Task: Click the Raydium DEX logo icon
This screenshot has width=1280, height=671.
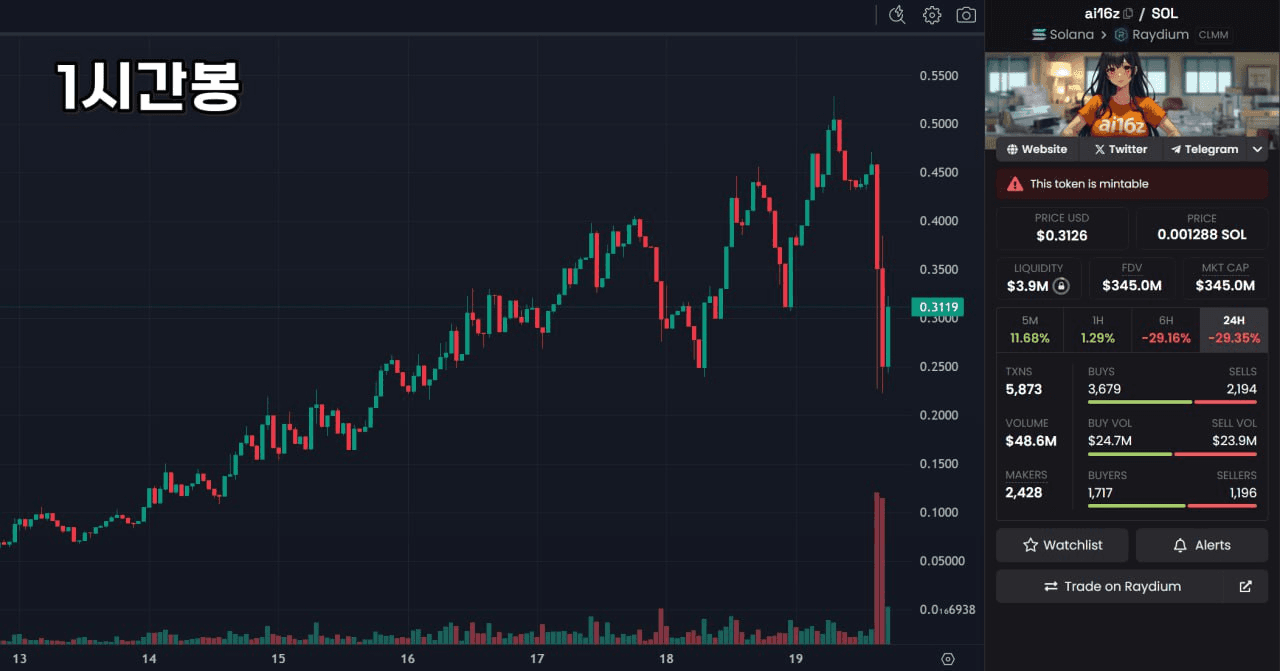Action: (x=1121, y=35)
